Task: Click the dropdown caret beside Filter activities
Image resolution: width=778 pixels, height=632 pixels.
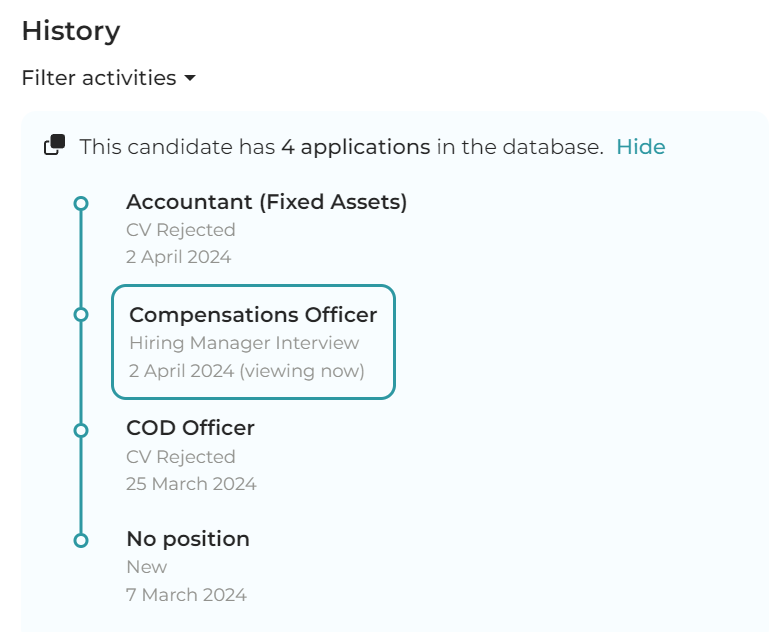Action: coord(190,78)
